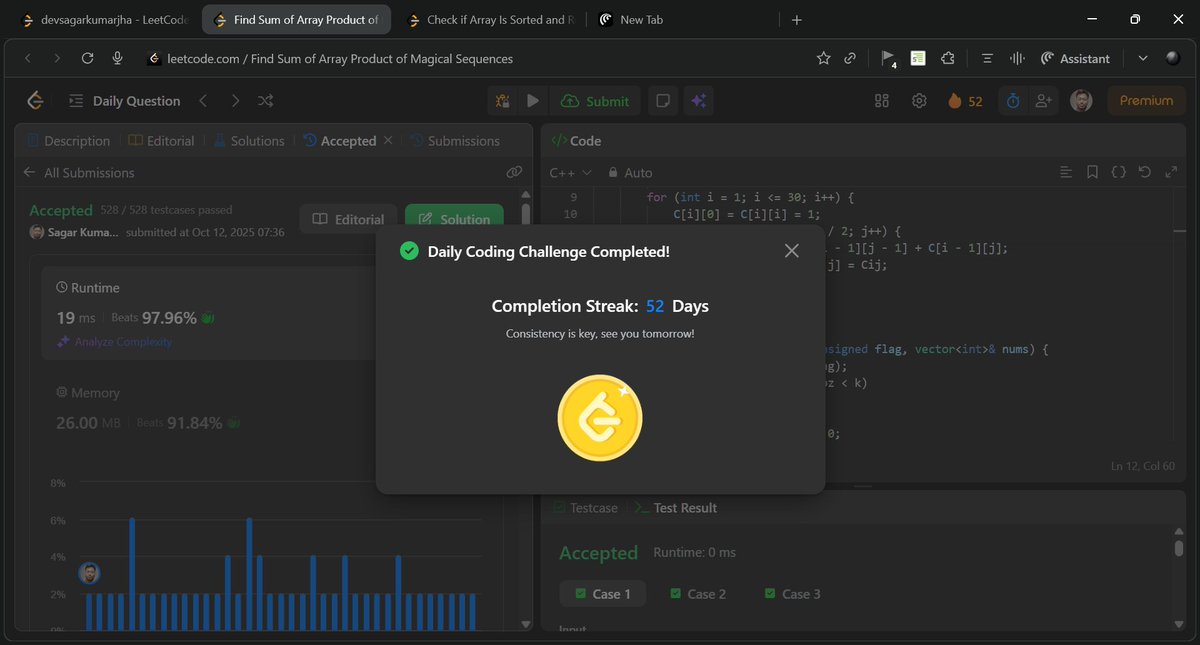Close the Daily Coding Challenge Completed popup

pyautogui.click(x=791, y=251)
